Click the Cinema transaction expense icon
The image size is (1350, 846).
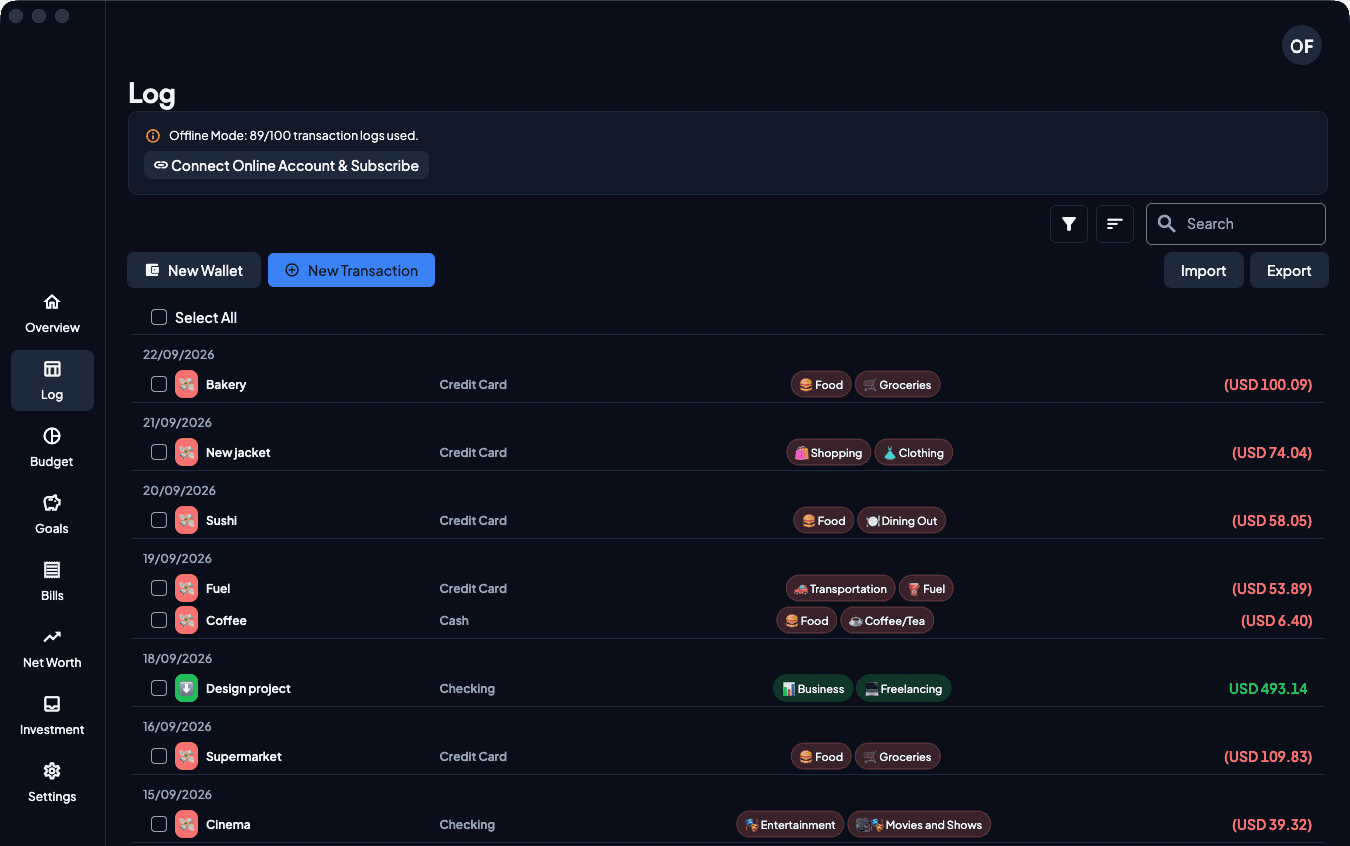(x=186, y=824)
